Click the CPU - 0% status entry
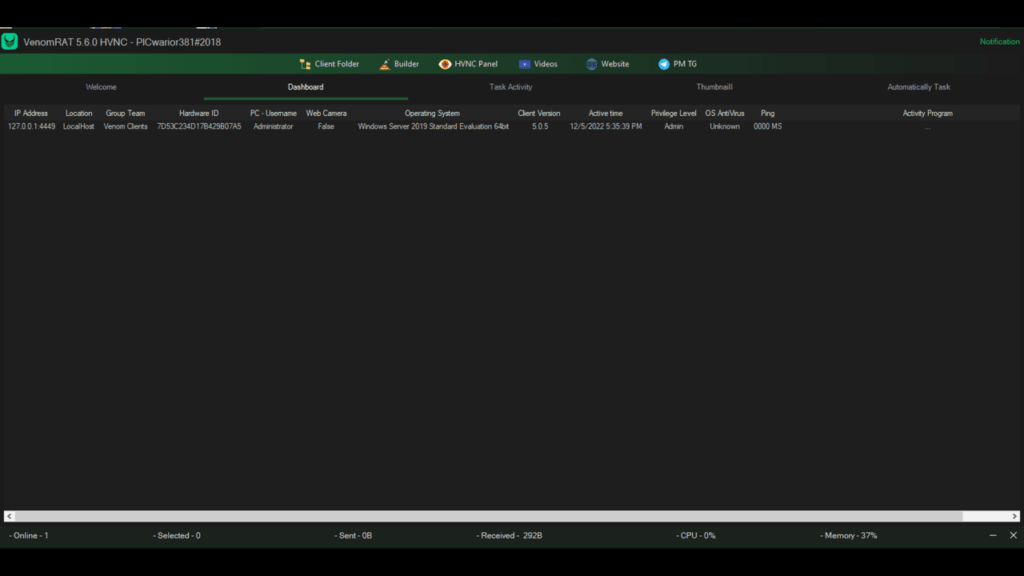This screenshot has width=1024, height=576. (x=696, y=536)
